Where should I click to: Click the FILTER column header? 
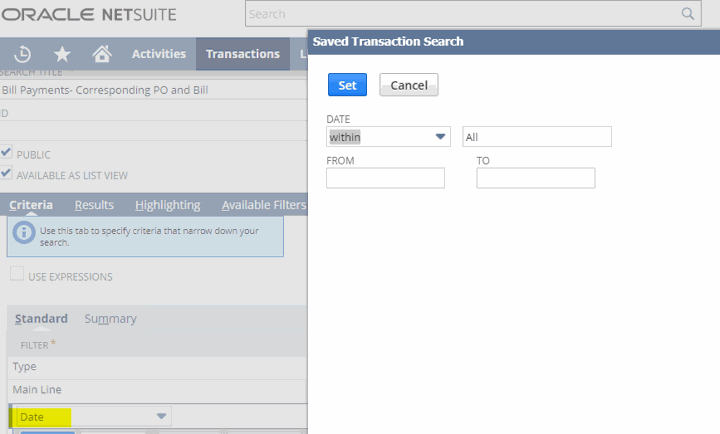coord(38,344)
